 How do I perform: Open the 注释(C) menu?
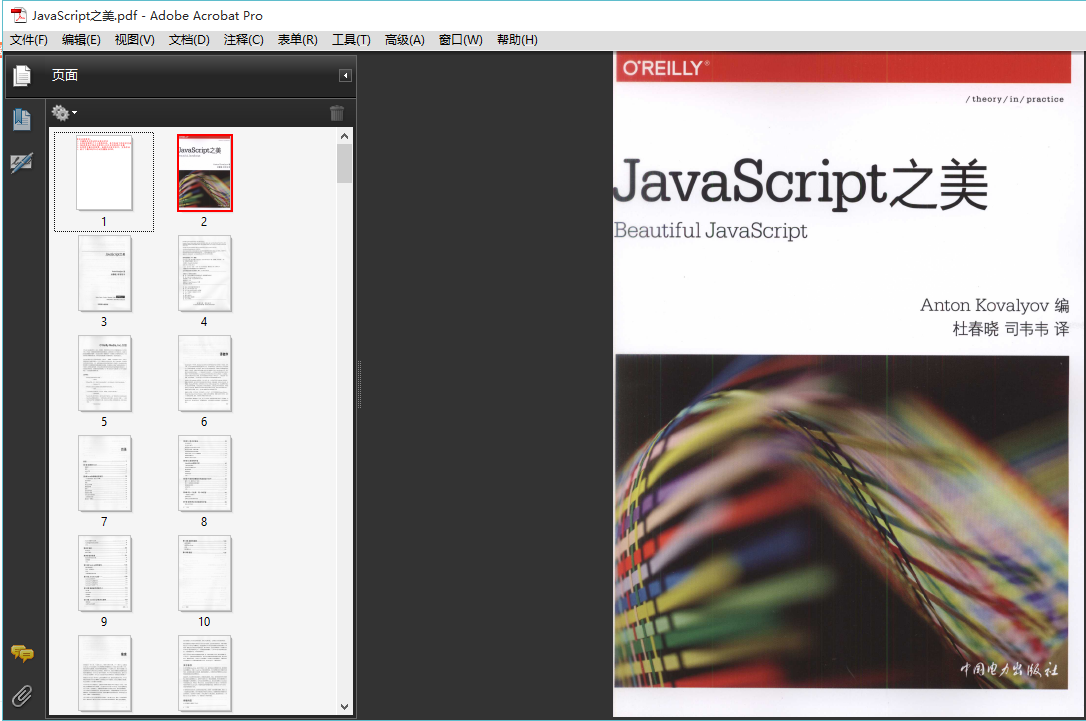coord(244,40)
